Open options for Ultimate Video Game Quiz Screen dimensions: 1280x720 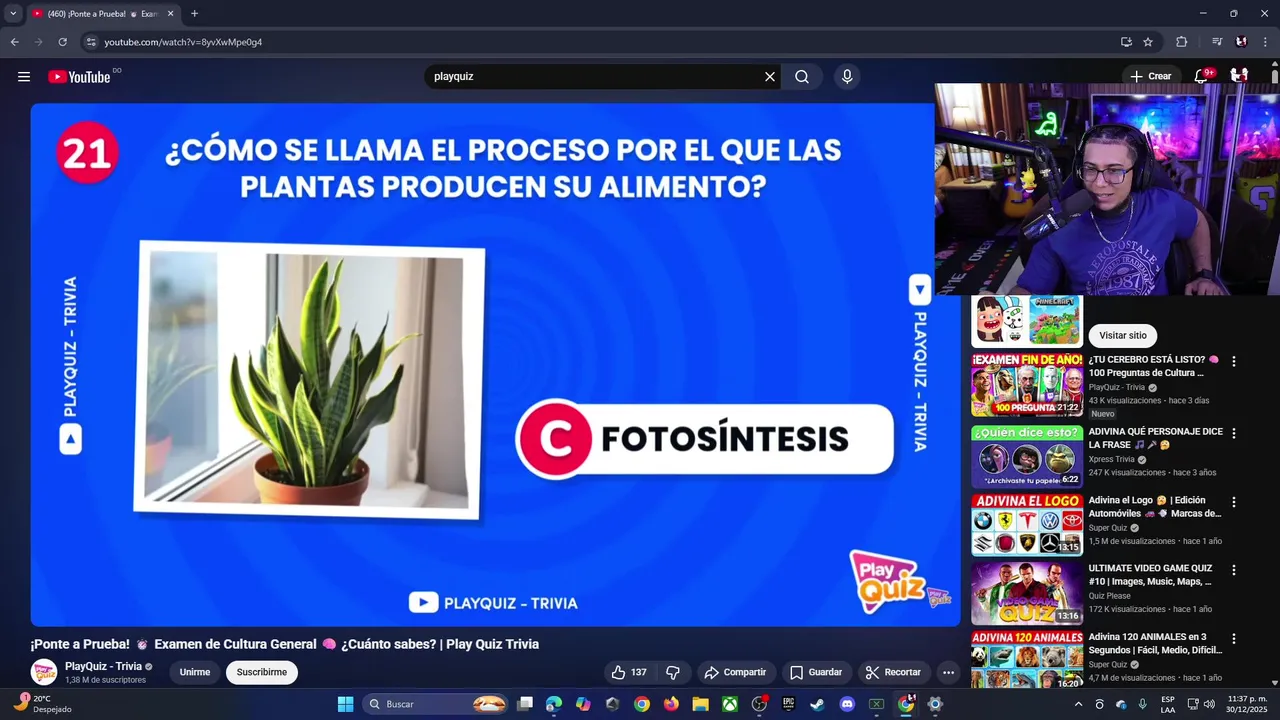pos(1233,570)
